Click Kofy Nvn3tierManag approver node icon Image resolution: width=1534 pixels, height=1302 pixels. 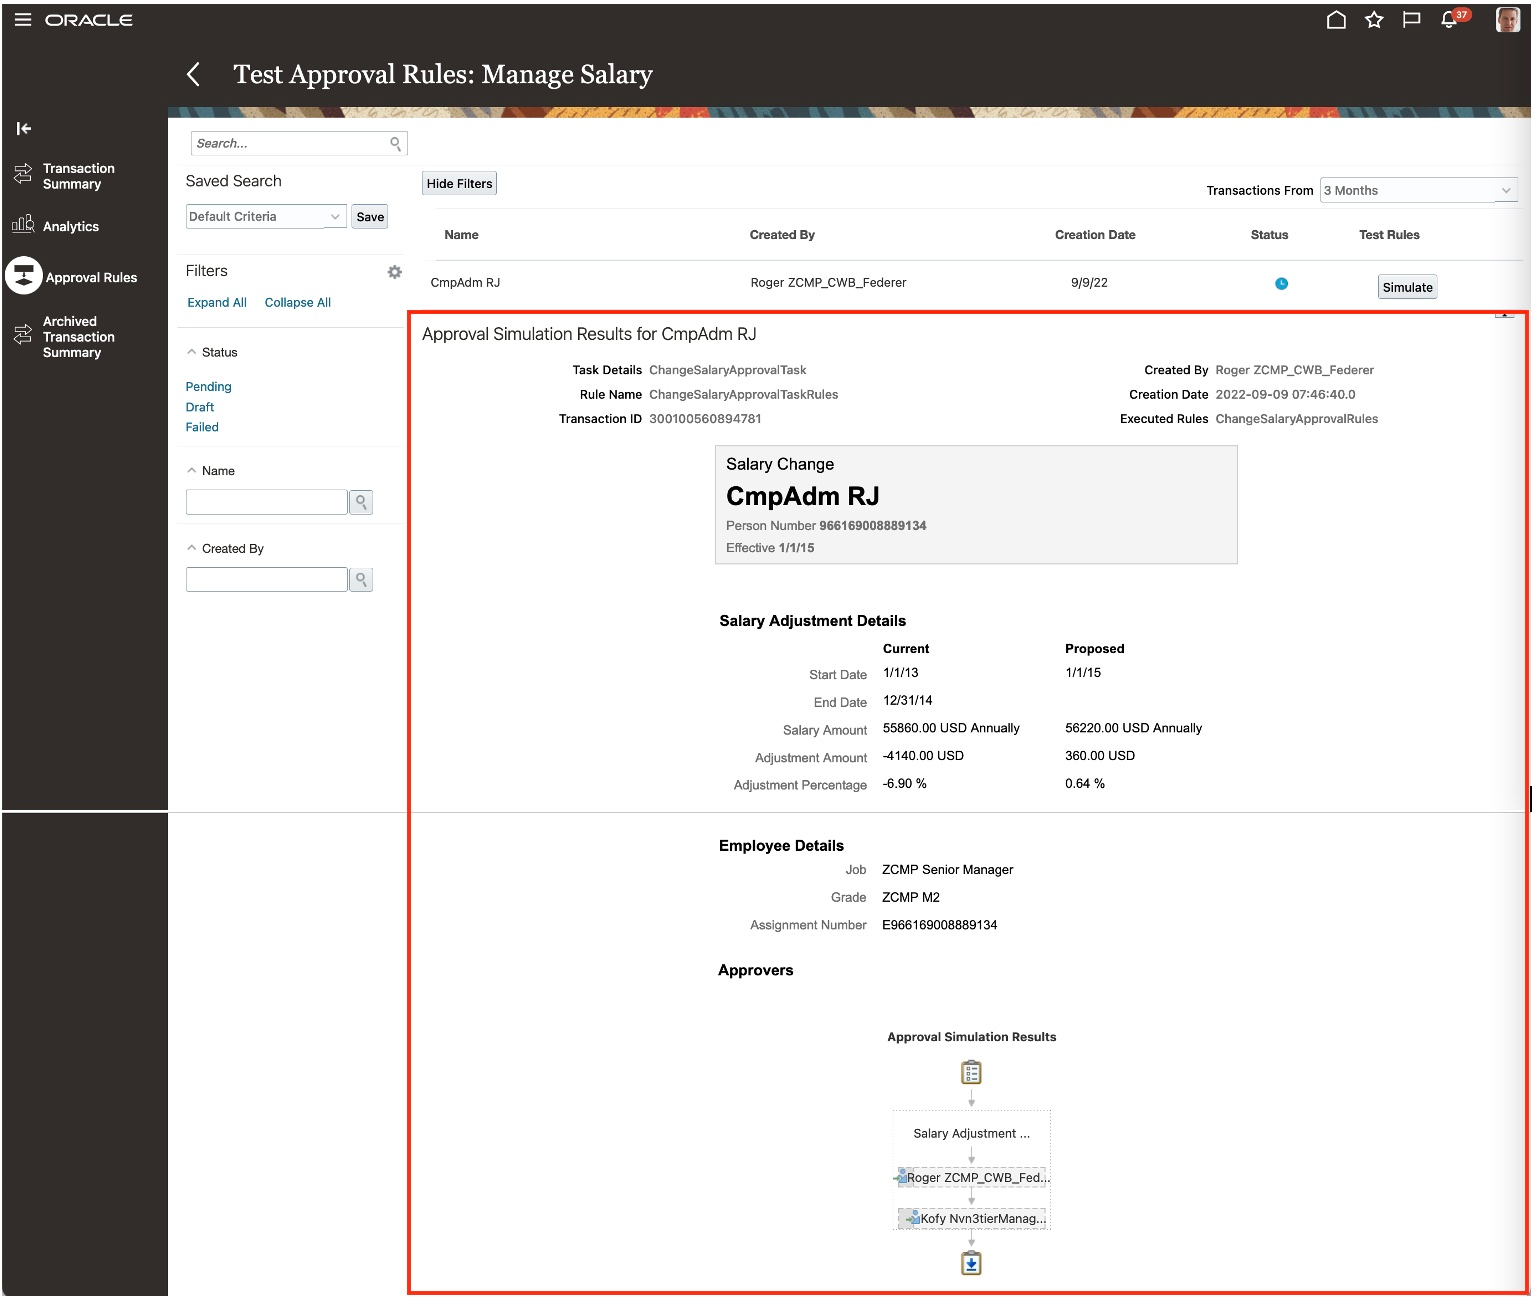point(913,1217)
